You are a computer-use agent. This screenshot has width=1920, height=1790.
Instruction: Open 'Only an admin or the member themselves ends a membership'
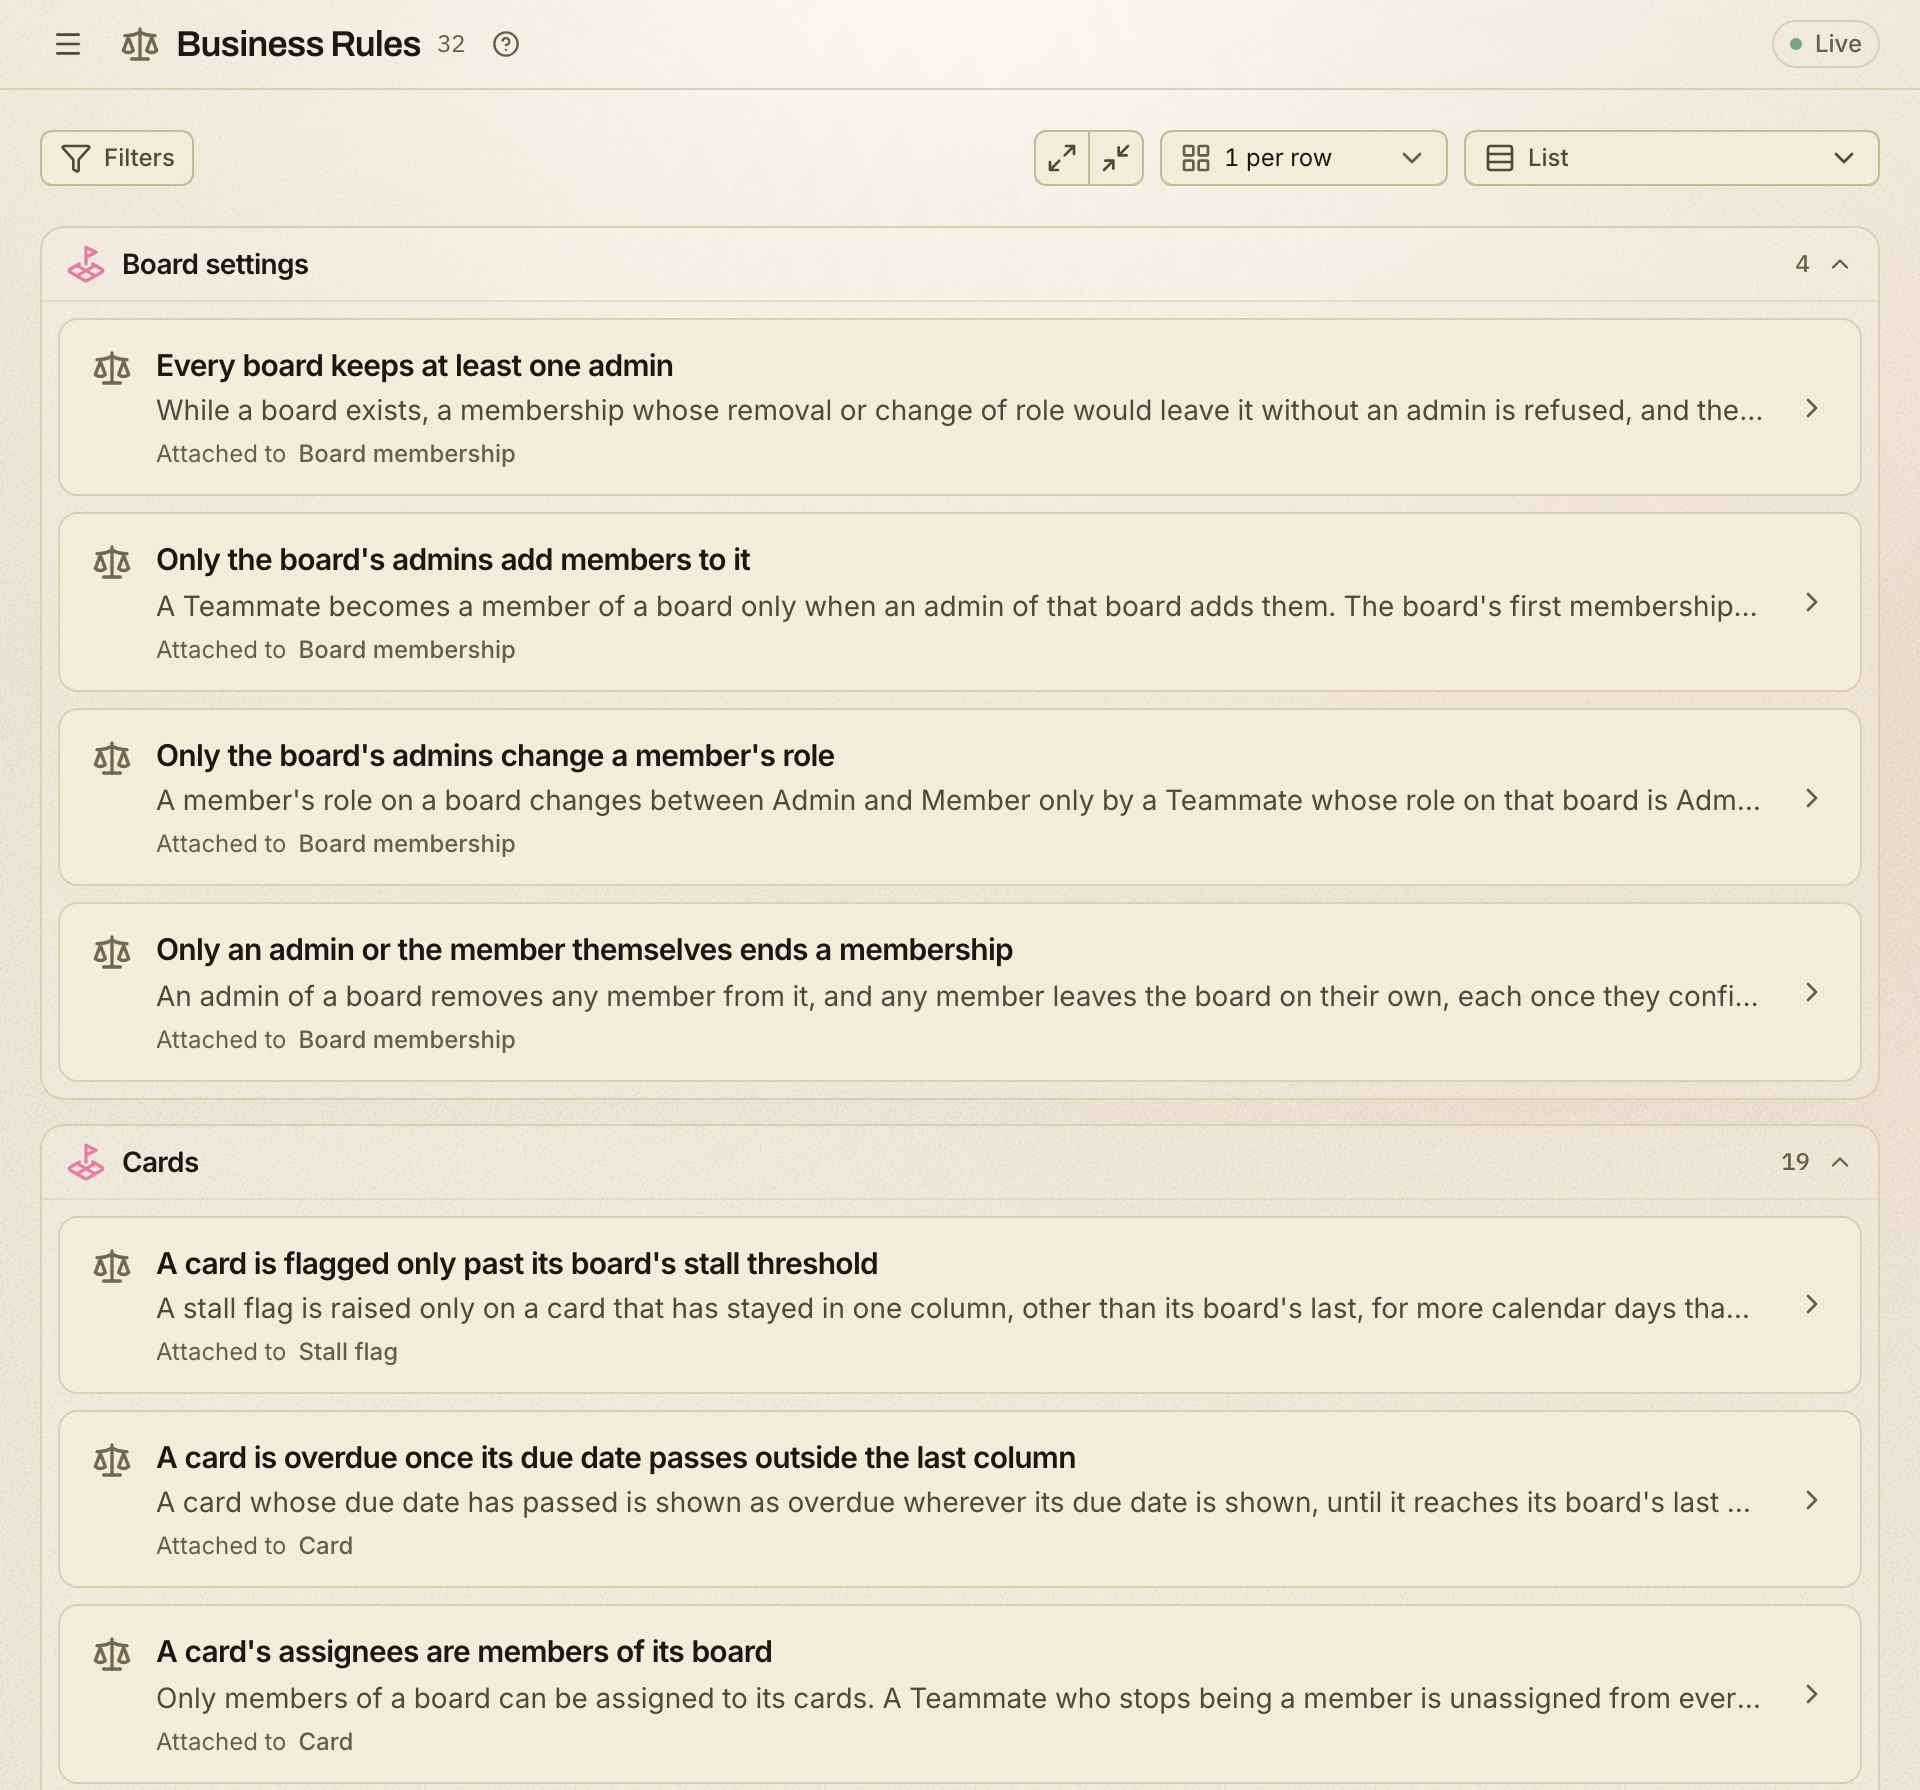point(960,992)
